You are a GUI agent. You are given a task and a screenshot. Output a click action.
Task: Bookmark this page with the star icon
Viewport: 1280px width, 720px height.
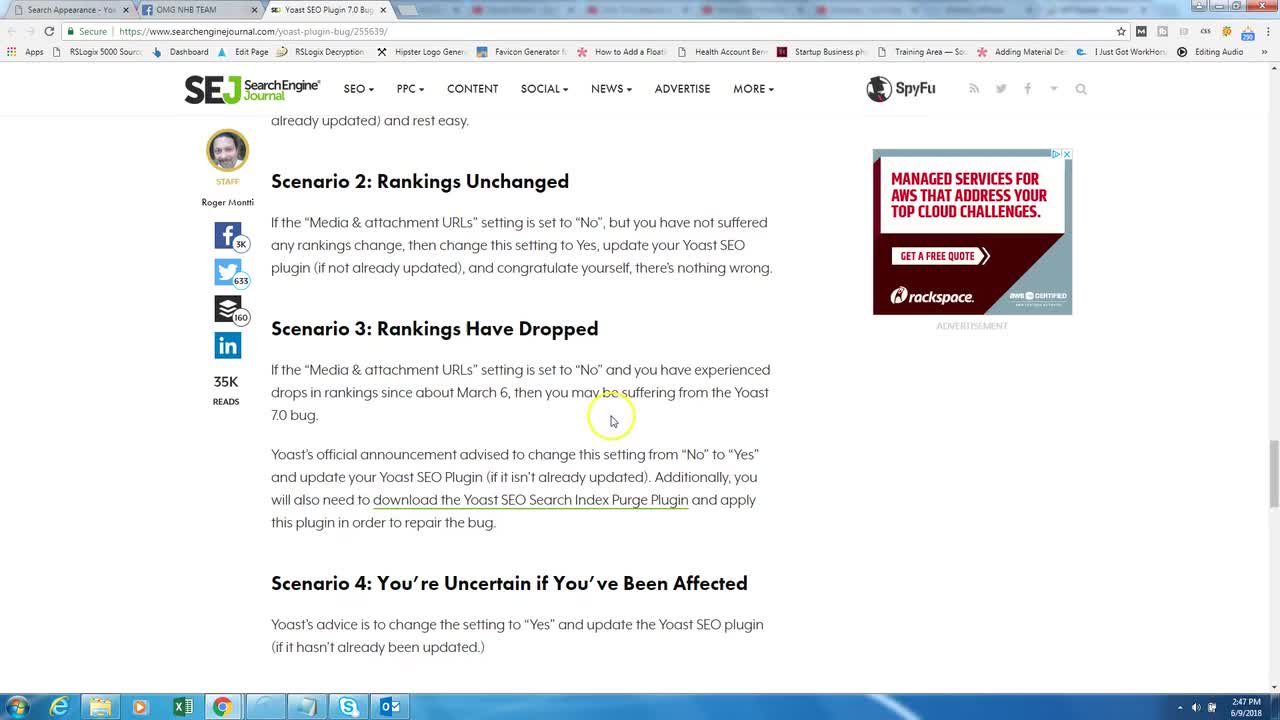tap(1121, 31)
